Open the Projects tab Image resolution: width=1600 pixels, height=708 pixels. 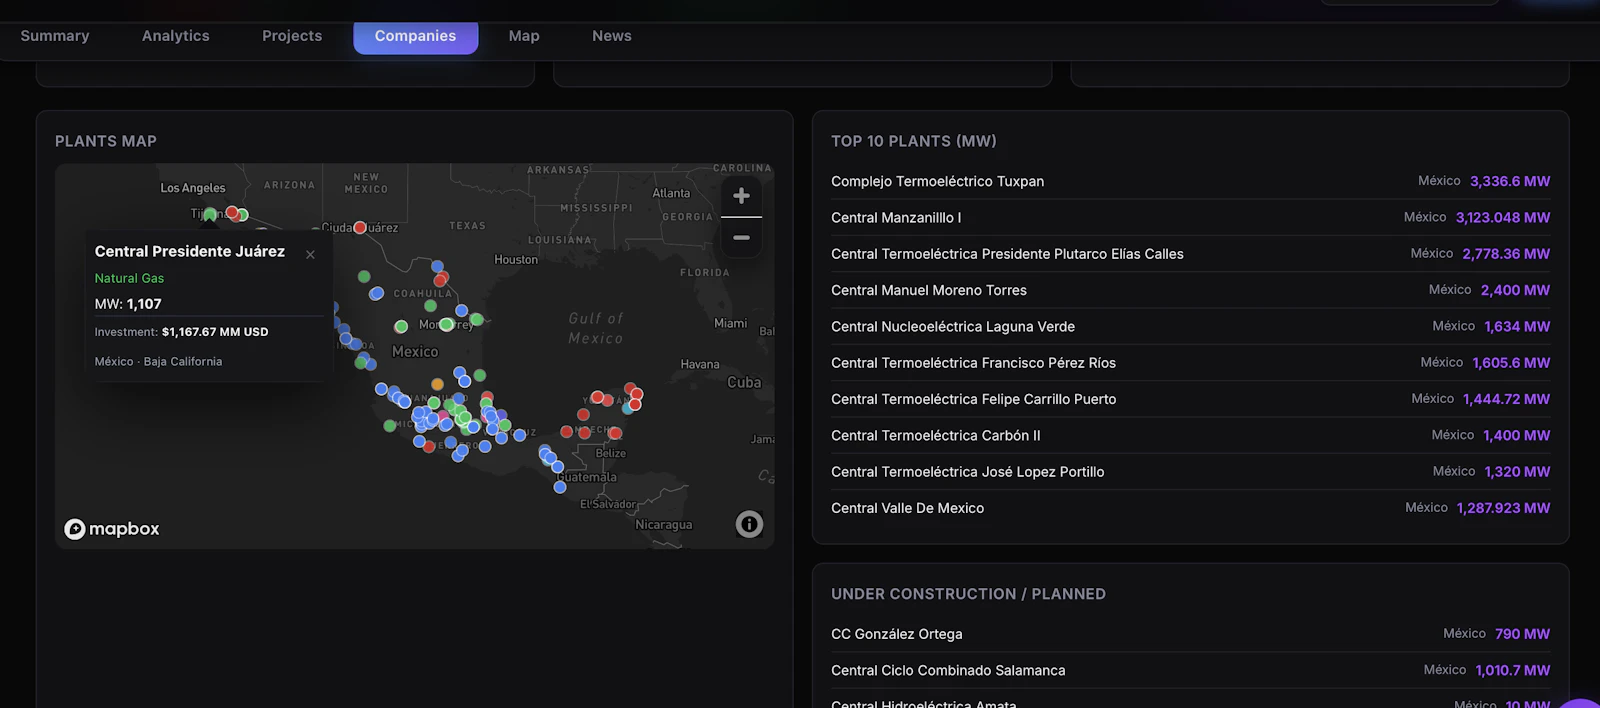tap(292, 36)
